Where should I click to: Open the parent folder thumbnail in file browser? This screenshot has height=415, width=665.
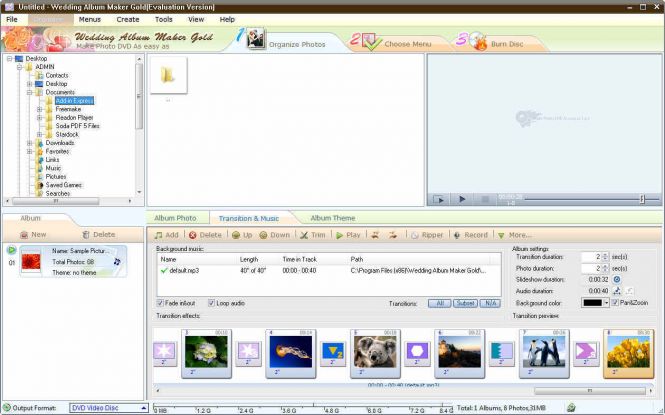point(168,75)
